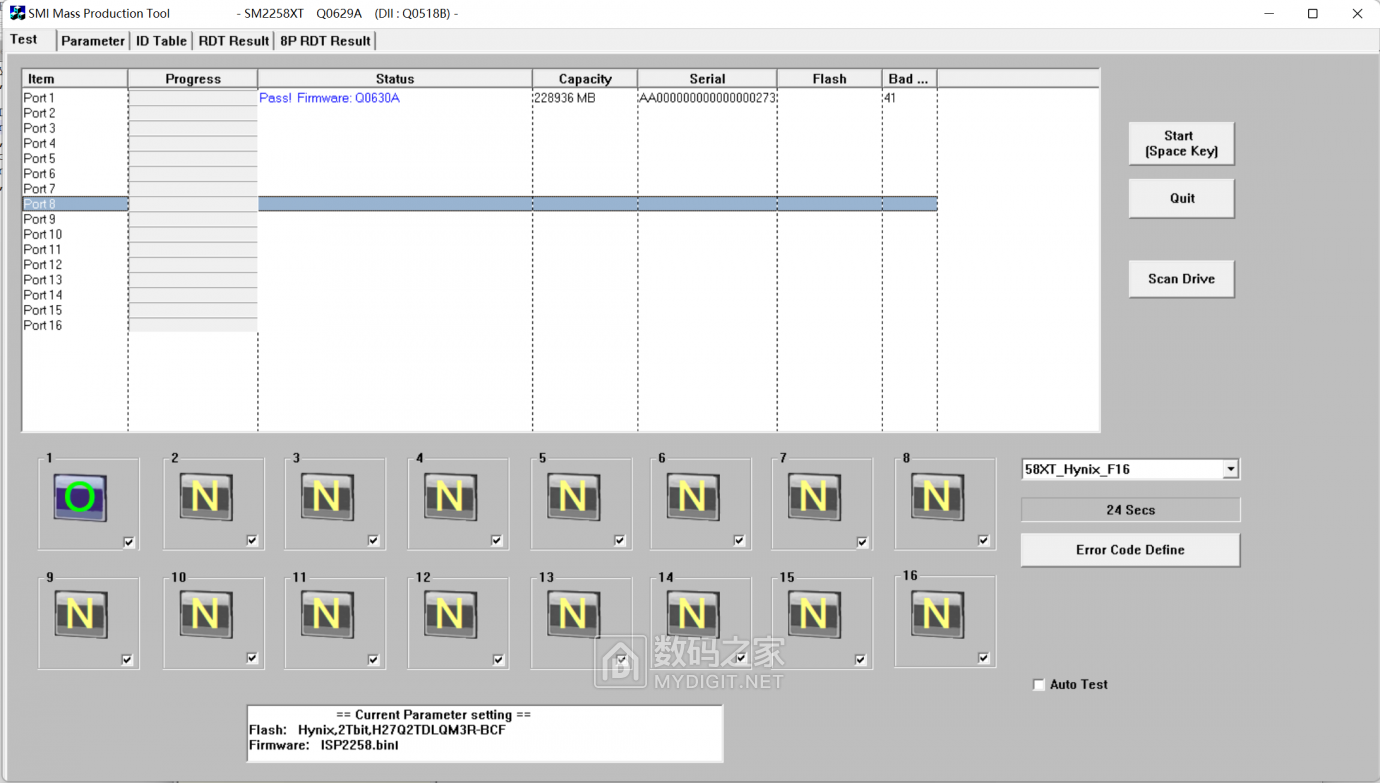Screen dimensions: 1380x783
Task: Click the port 2 N status icon
Action: [205, 496]
